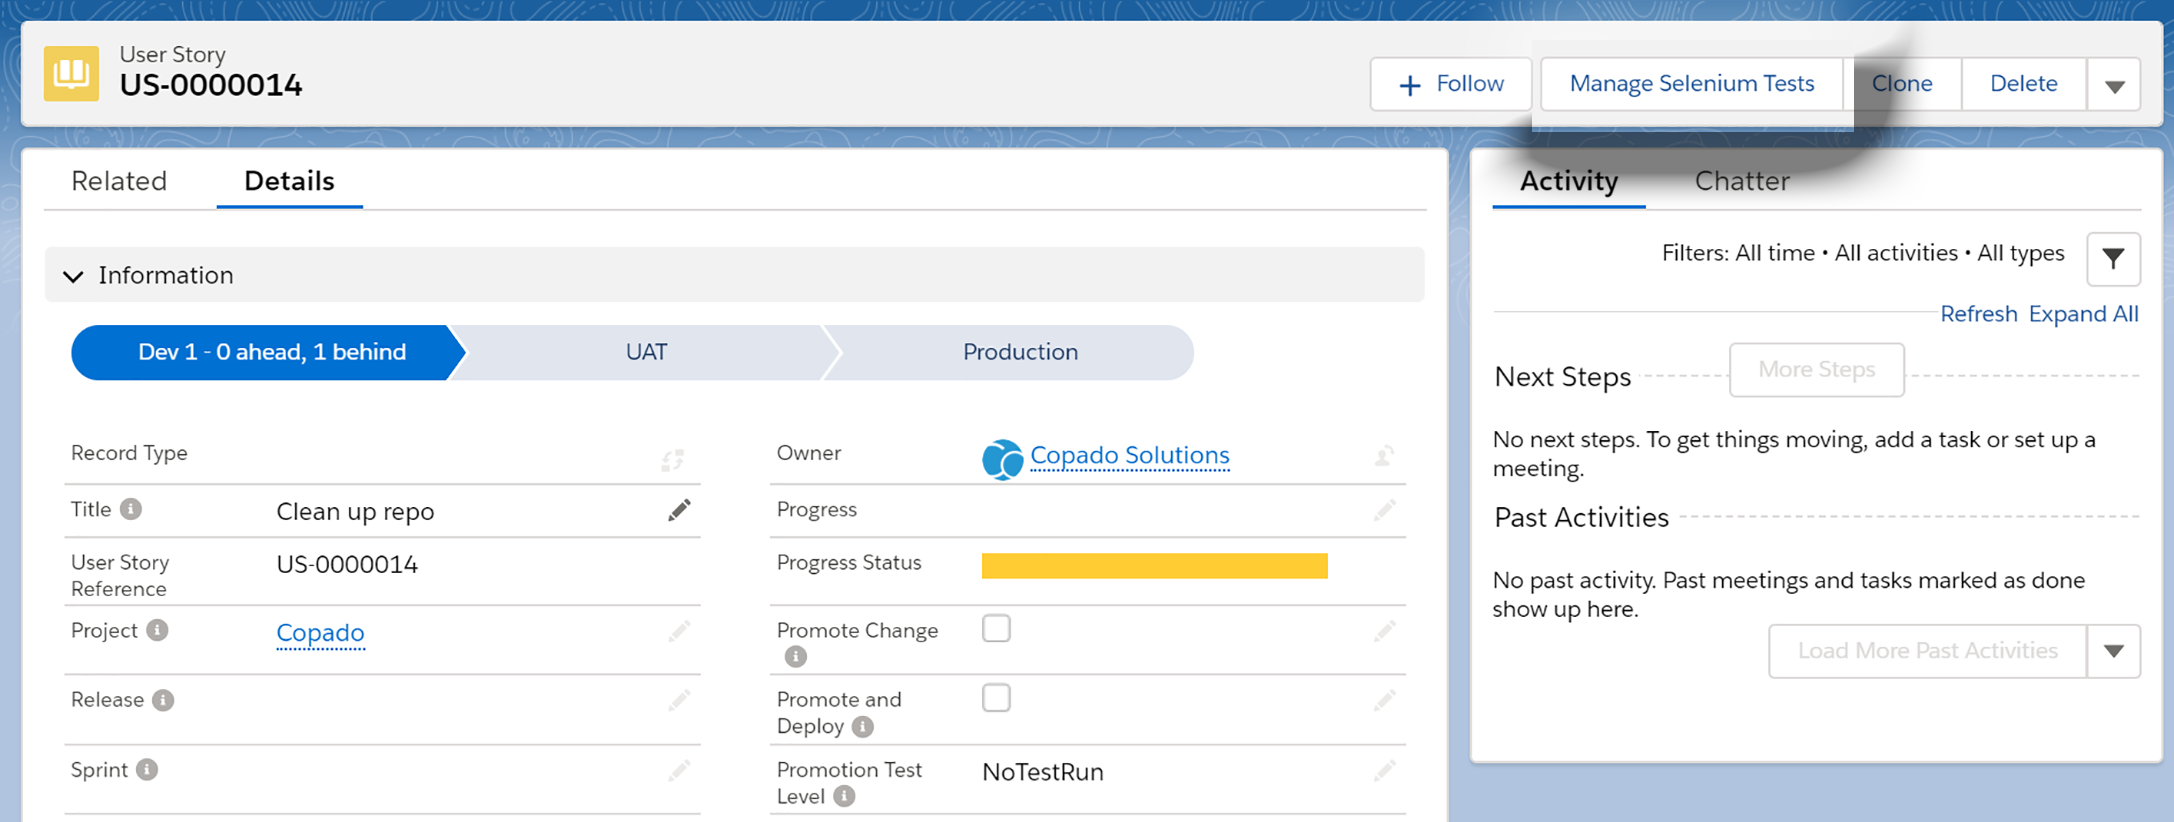Click the Filters: All time text
Viewport: 2174px width, 822px height.
pyautogui.click(x=1738, y=253)
